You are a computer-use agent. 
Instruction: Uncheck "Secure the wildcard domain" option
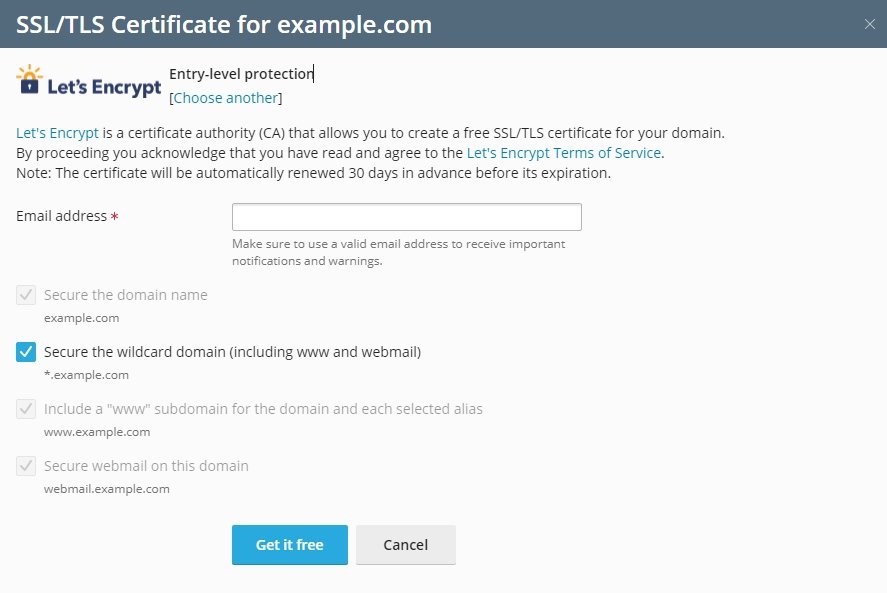tap(24, 352)
